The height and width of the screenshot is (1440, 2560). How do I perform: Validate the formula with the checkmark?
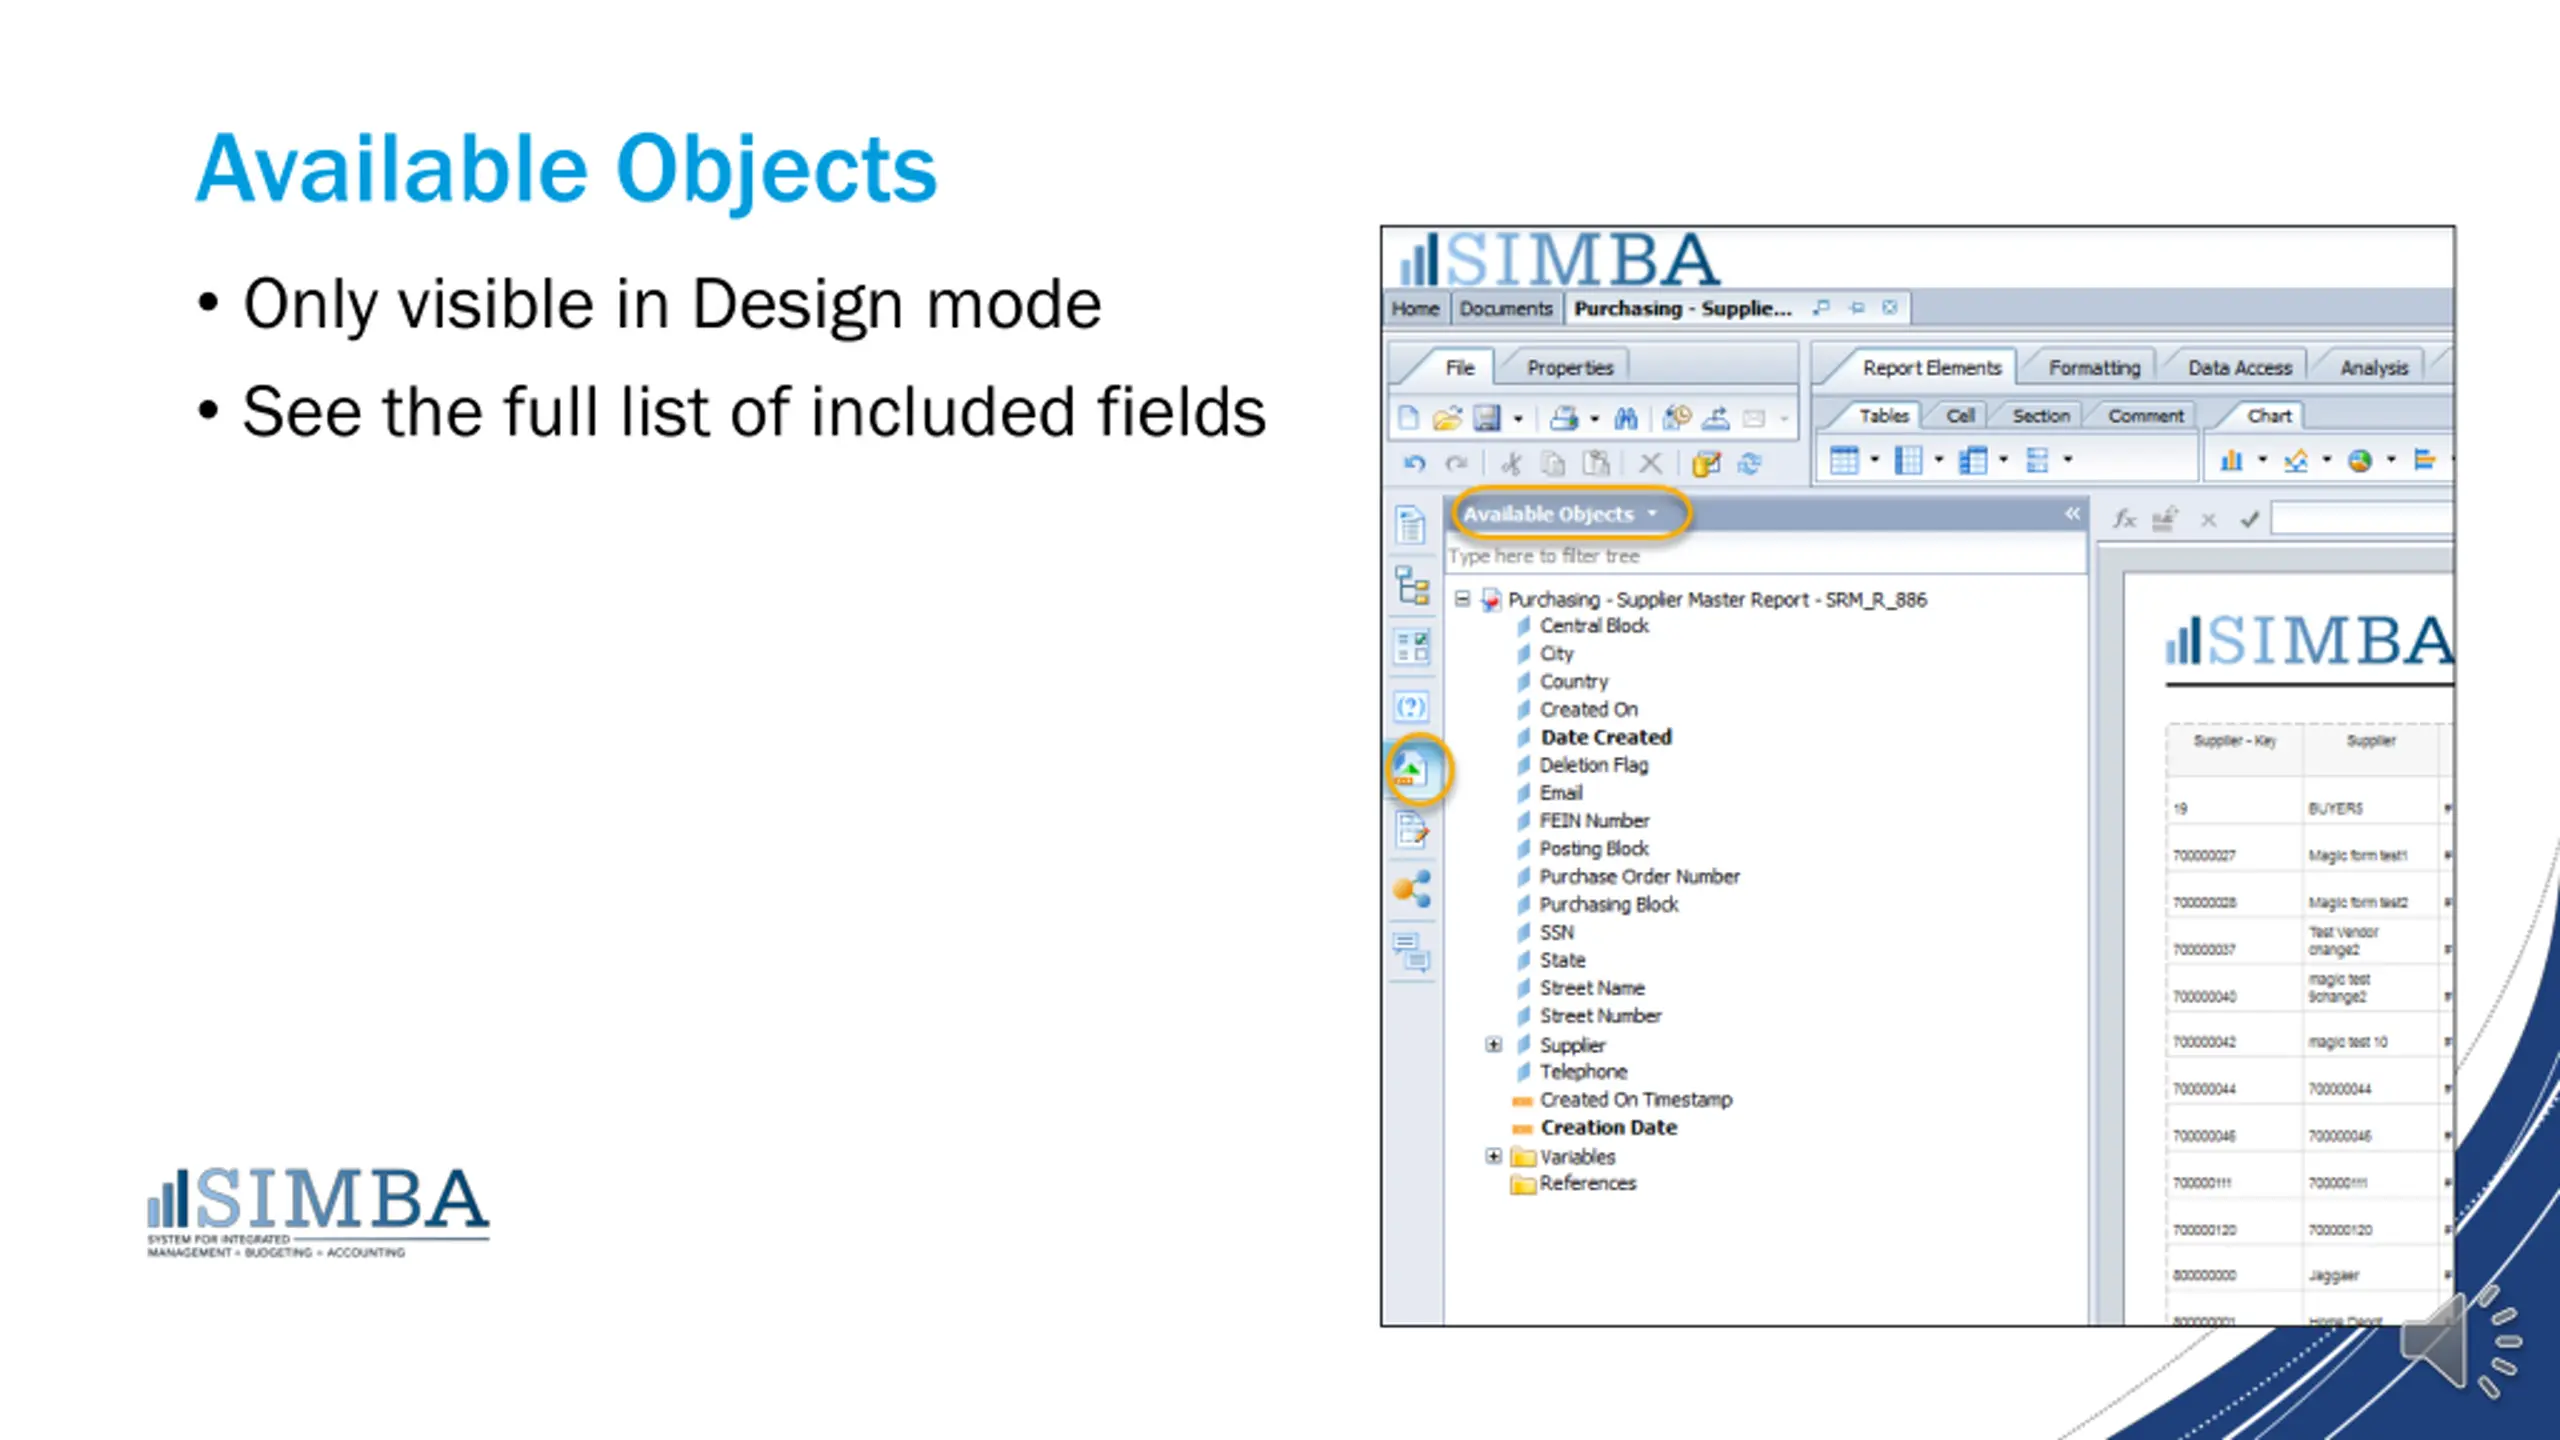coord(2250,519)
